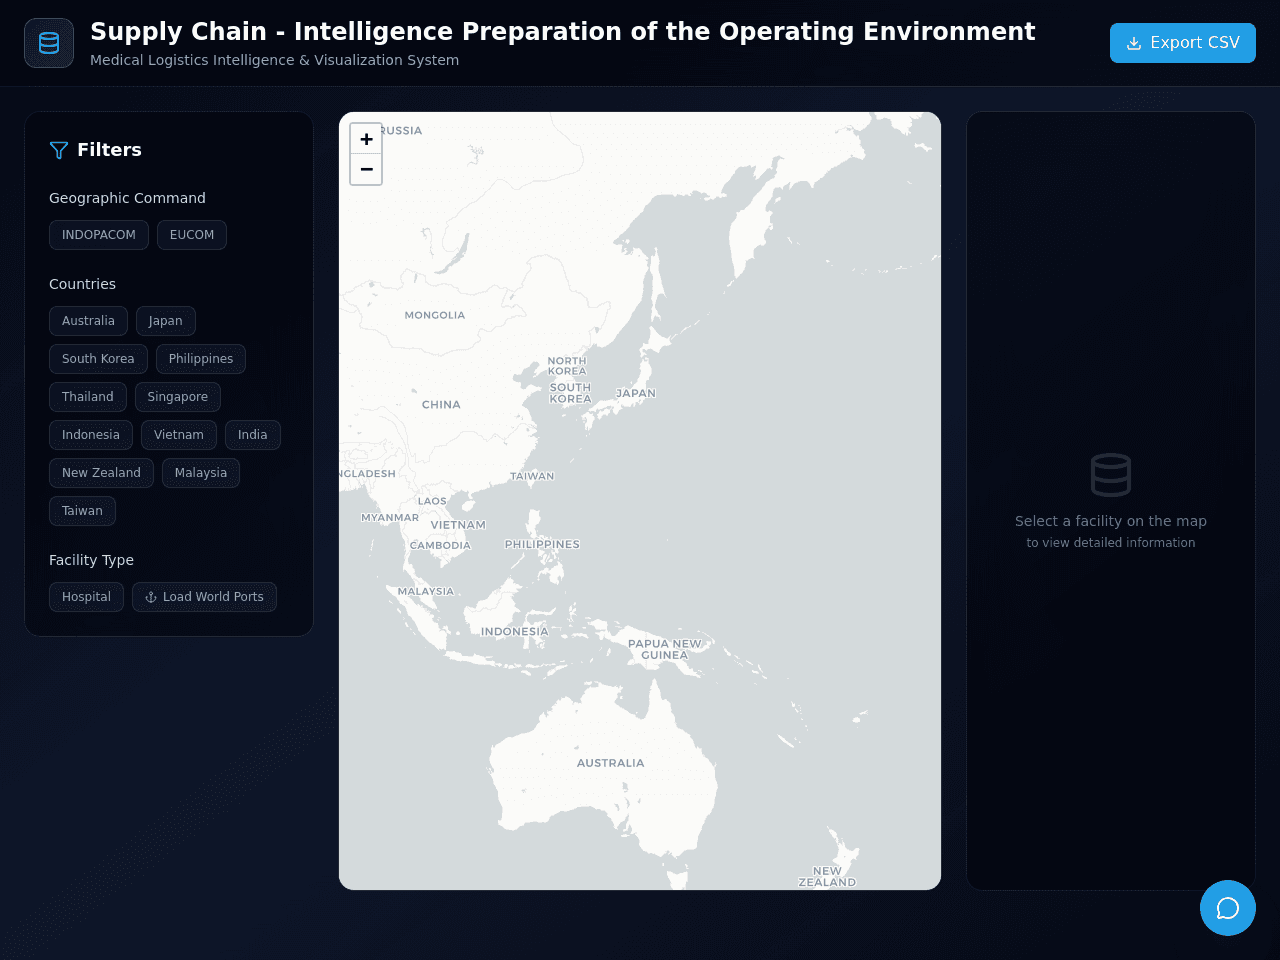The height and width of the screenshot is (960, 1280).
Task: Enable the Taiwan country filter
Action: click(82, 511)
